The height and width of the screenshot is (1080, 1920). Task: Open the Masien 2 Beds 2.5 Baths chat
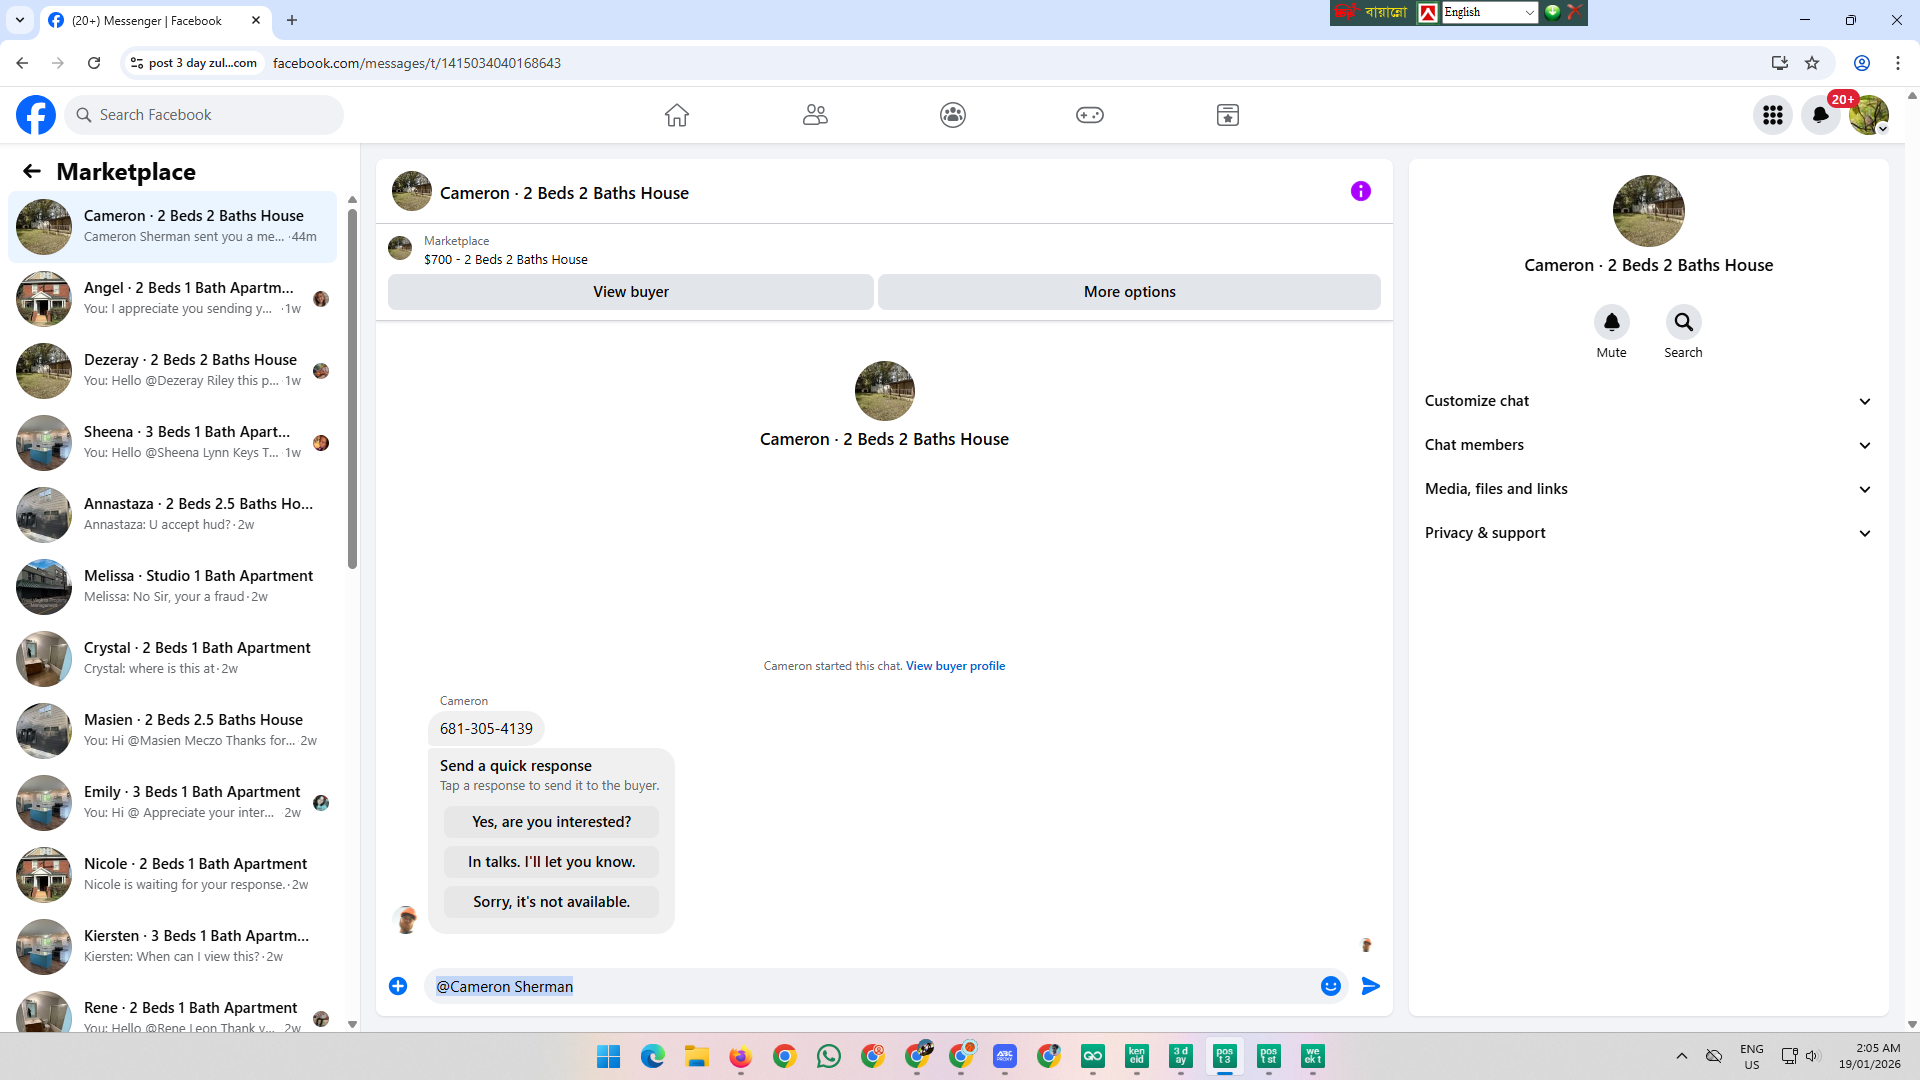point(173,731)
